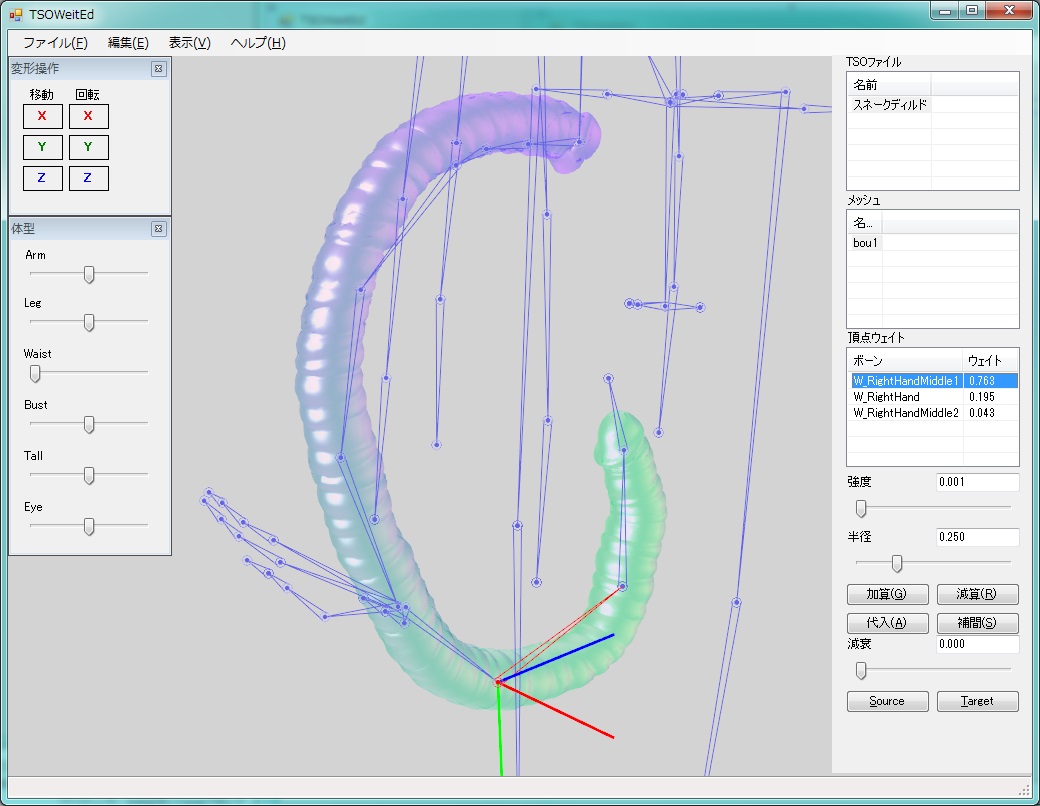Open the 表示(V) menu
This screenshot has height=806, width=1040.
coord(189,43)
